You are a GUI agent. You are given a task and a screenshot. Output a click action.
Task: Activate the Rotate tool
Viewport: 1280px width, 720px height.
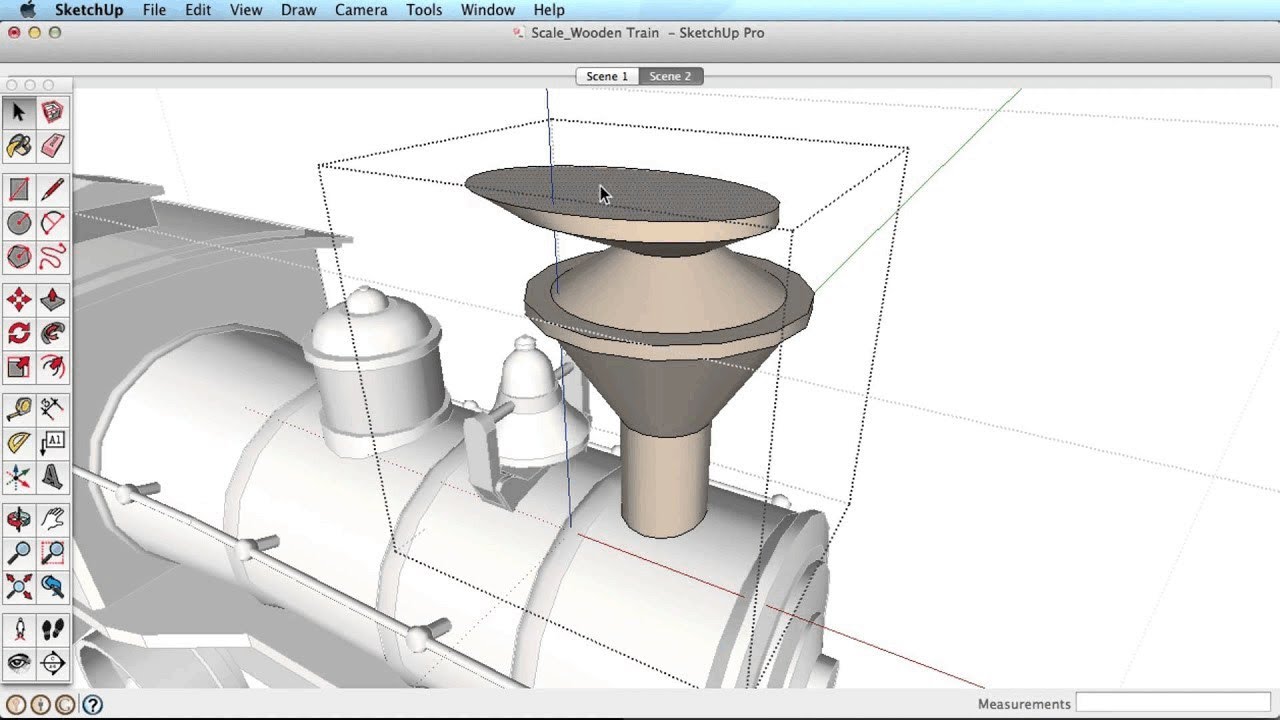(19, 333)
